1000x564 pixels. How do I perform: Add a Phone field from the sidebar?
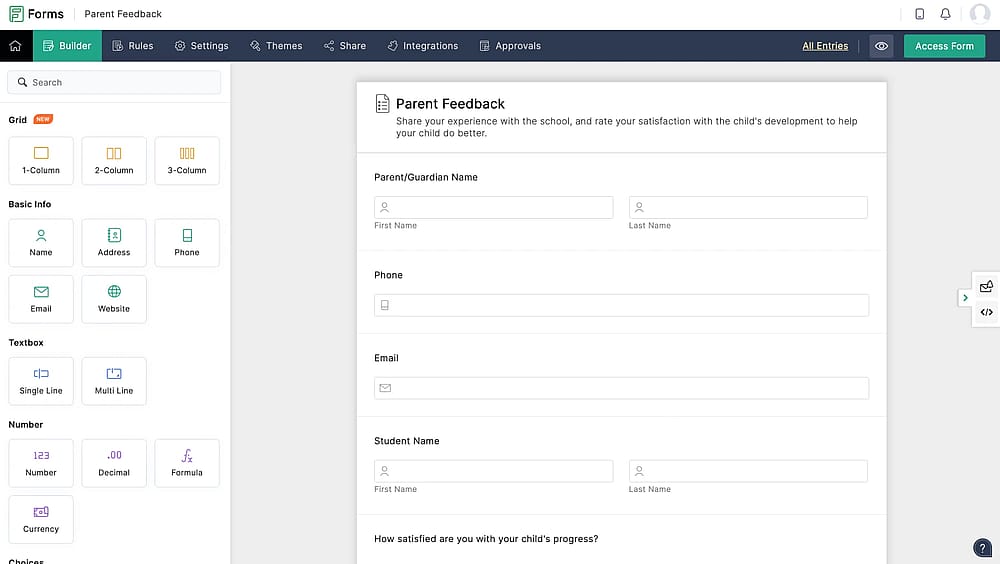click(187, 243)
